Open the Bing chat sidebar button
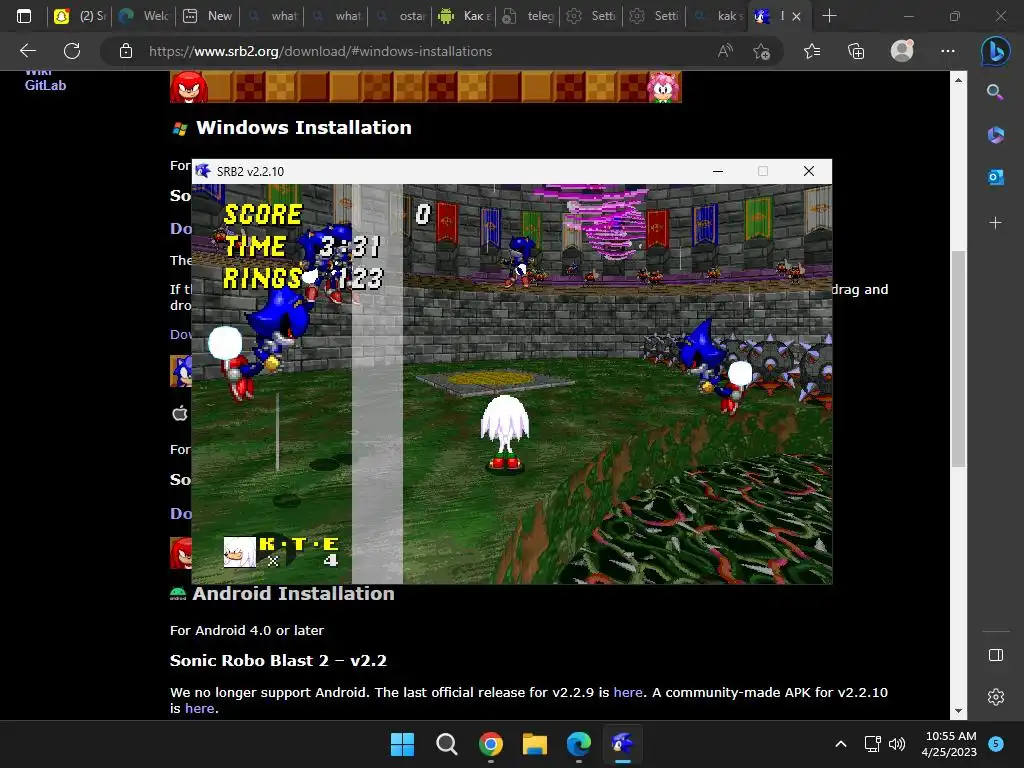The height and width of the screenshot is (768, 1024). (995, 52)
